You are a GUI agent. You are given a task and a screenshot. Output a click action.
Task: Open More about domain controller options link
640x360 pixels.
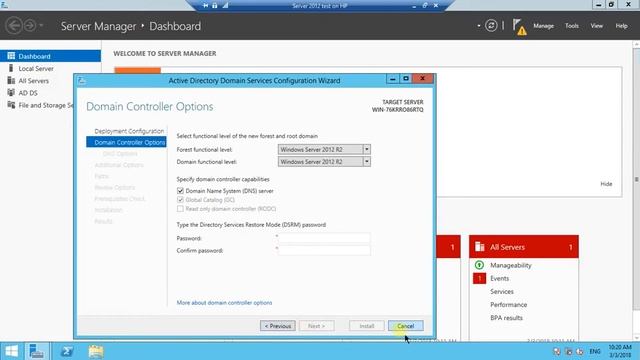point(224,303)
